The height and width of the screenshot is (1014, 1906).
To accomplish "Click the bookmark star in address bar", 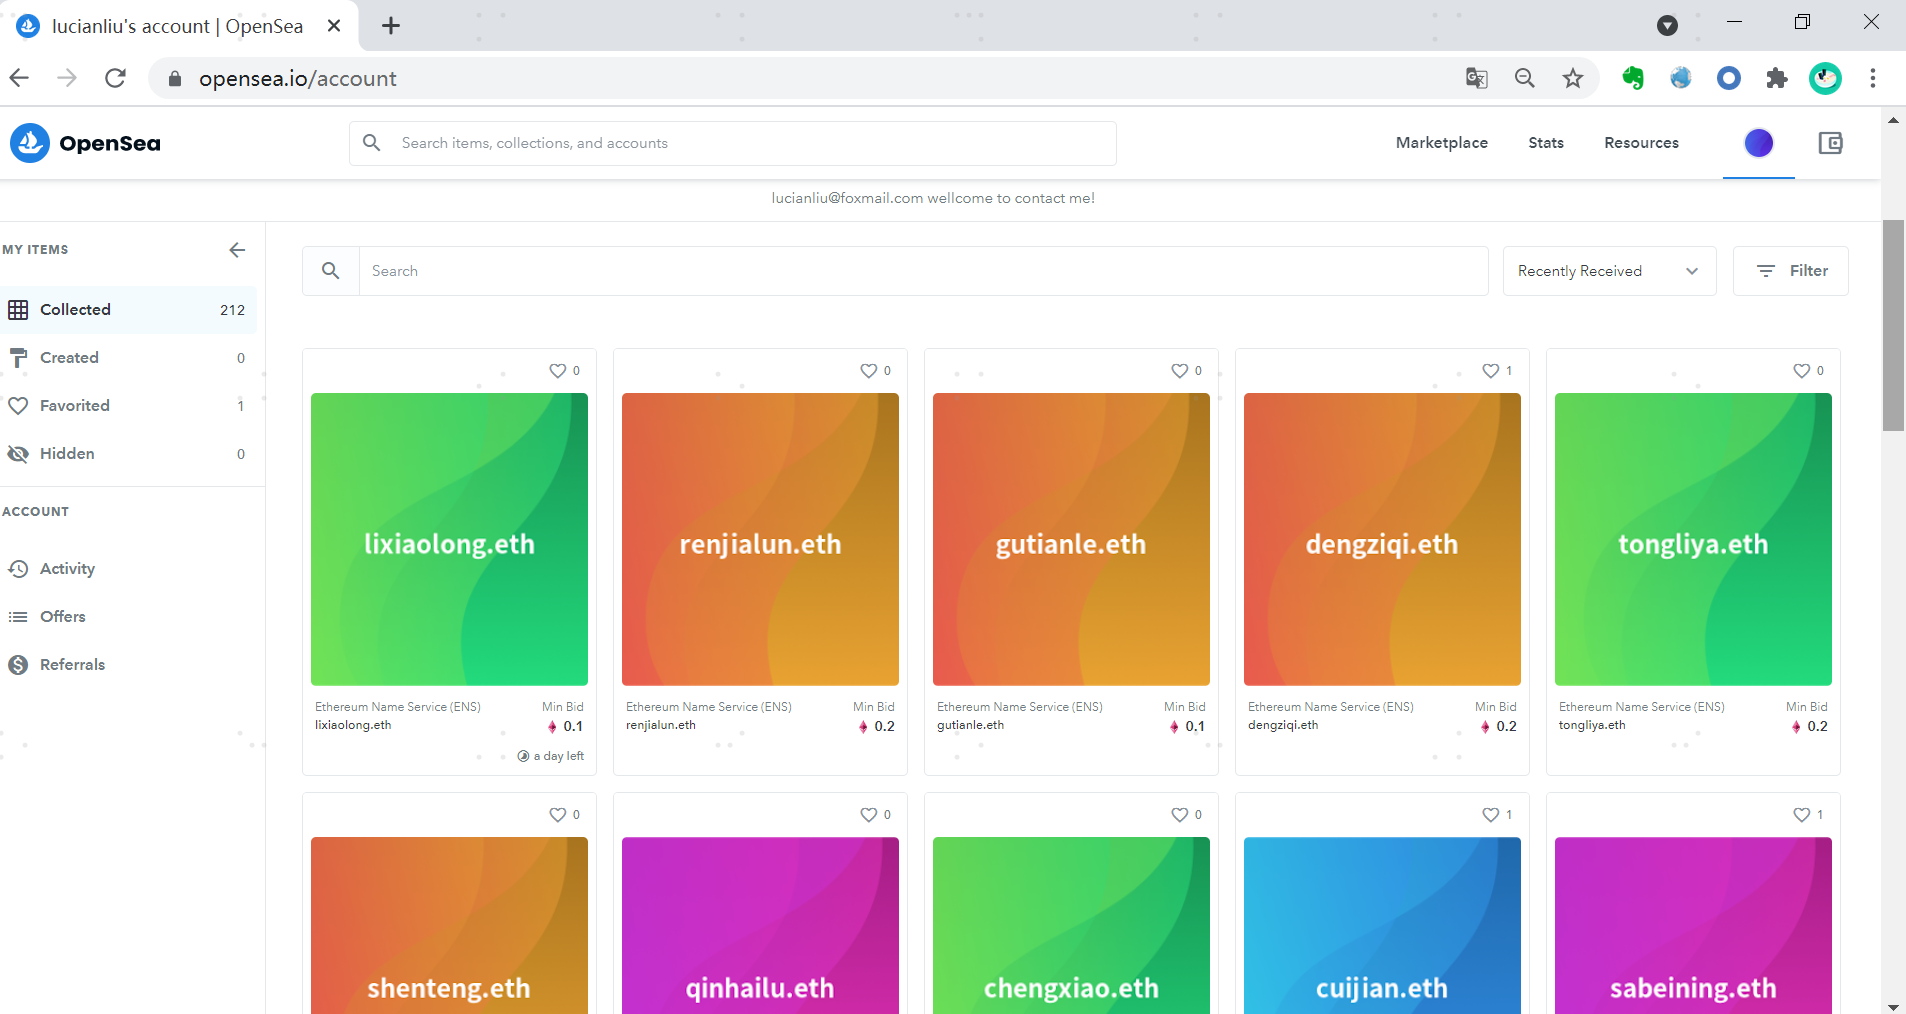I will pyautogui.click(x=1573, y=78).
